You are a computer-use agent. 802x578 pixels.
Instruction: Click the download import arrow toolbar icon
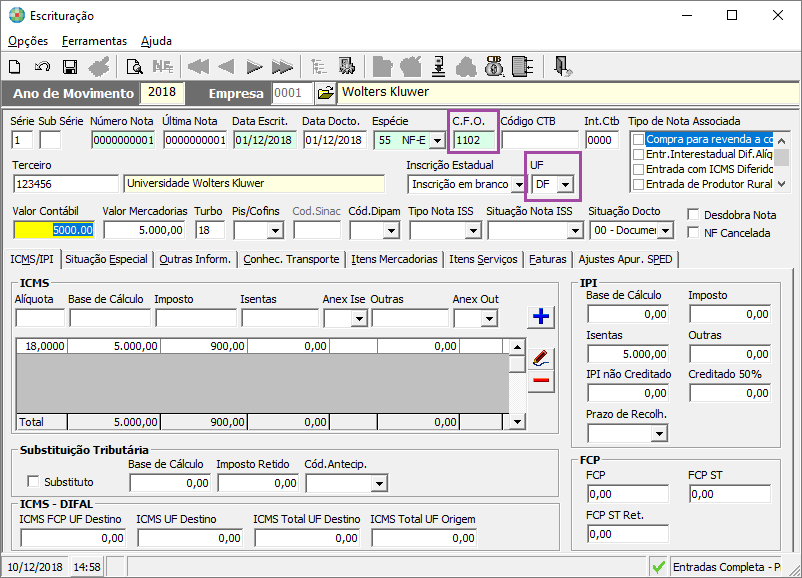(x=438, y=66)
